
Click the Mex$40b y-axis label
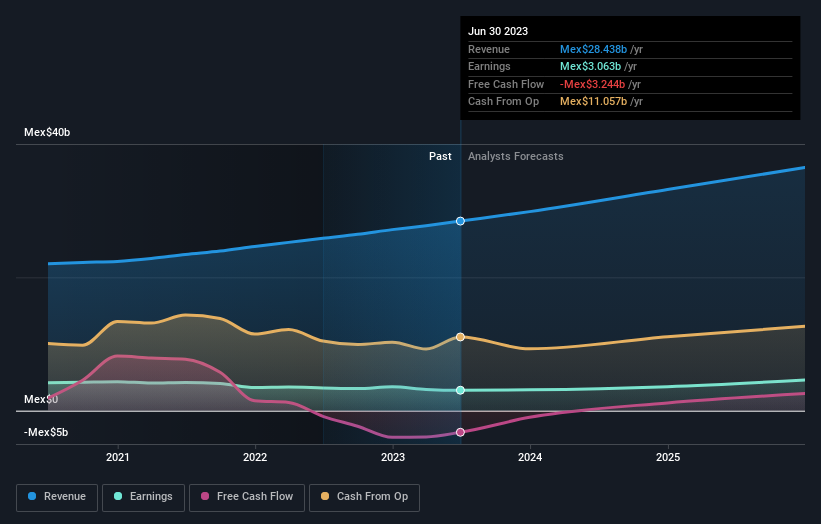tap(47, 132)
